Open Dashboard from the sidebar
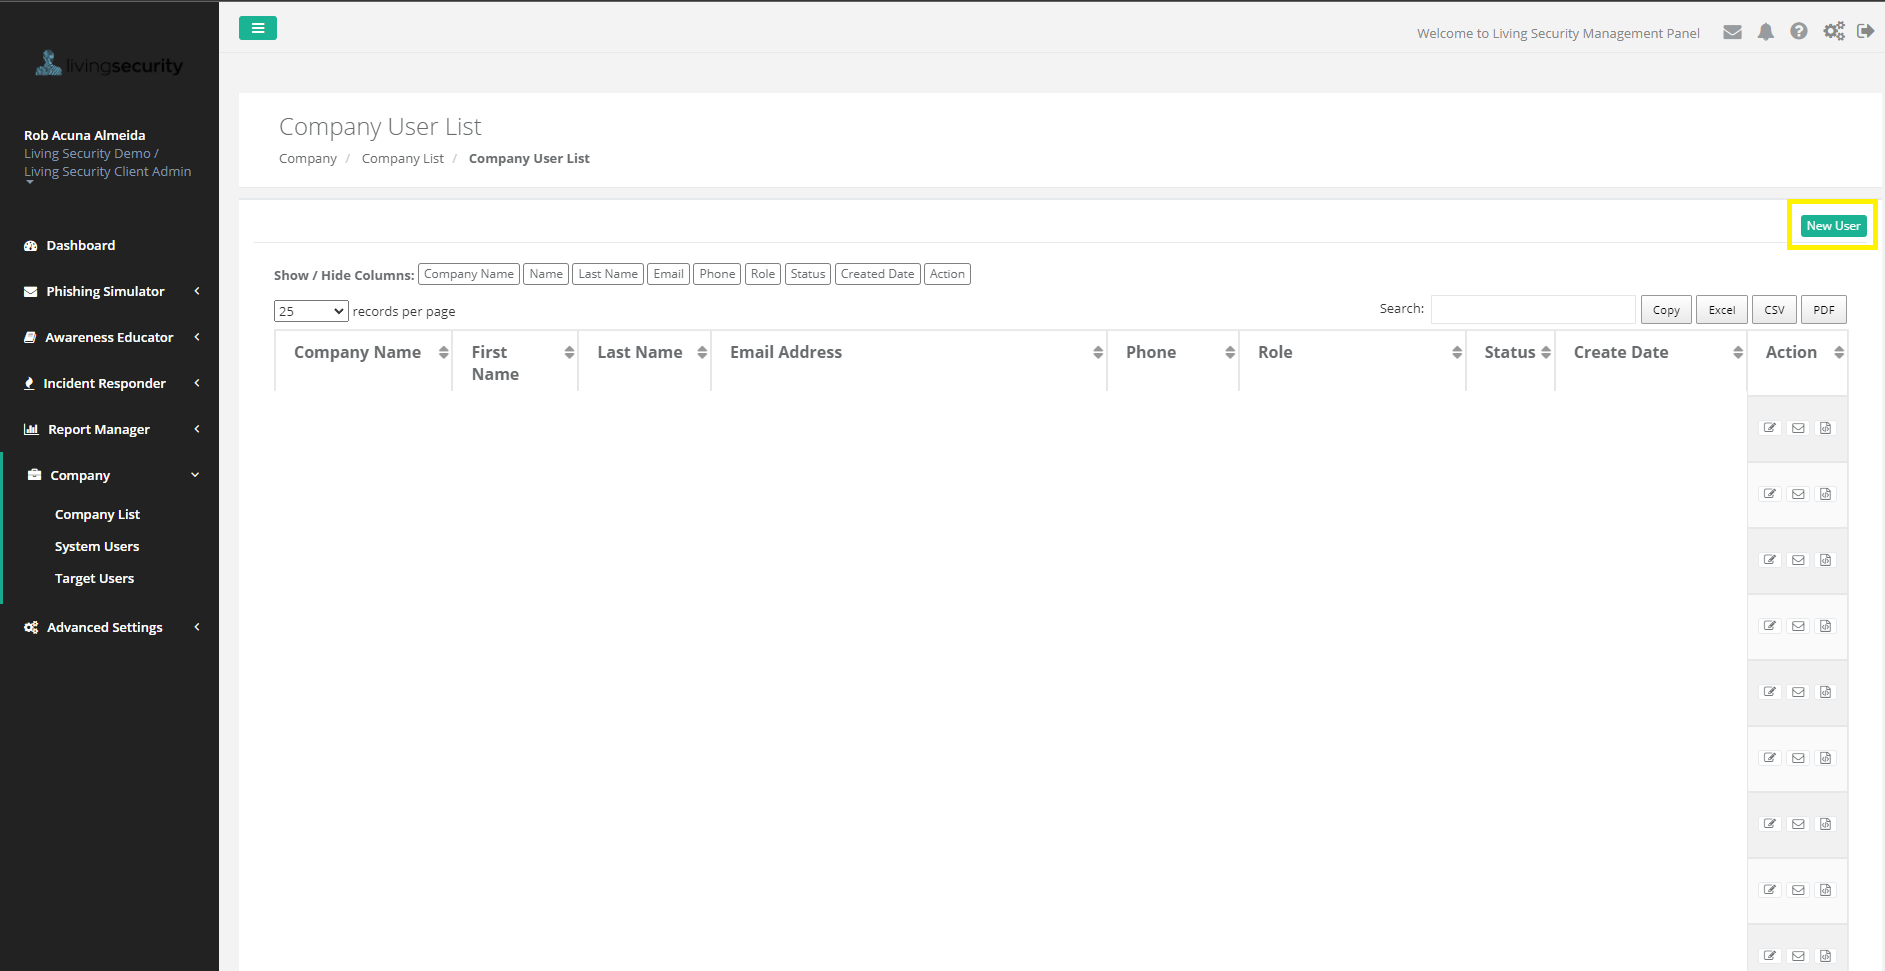The image size is (1885, 971). coord(81,246)
